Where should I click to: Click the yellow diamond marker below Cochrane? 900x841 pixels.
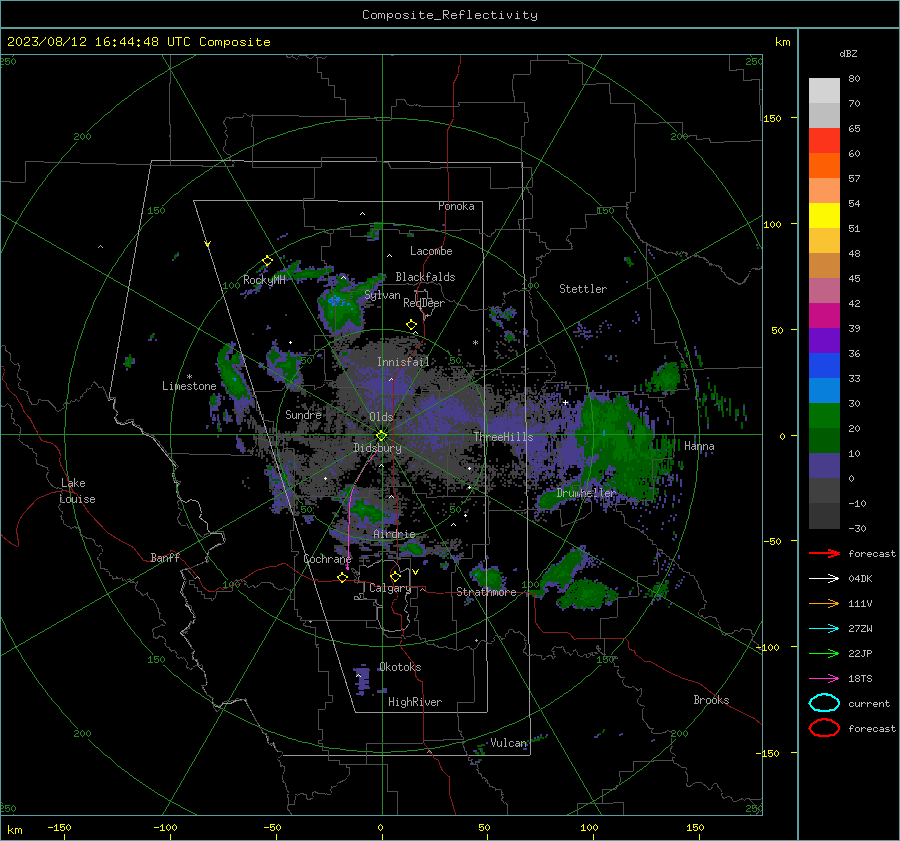(343, 578)
